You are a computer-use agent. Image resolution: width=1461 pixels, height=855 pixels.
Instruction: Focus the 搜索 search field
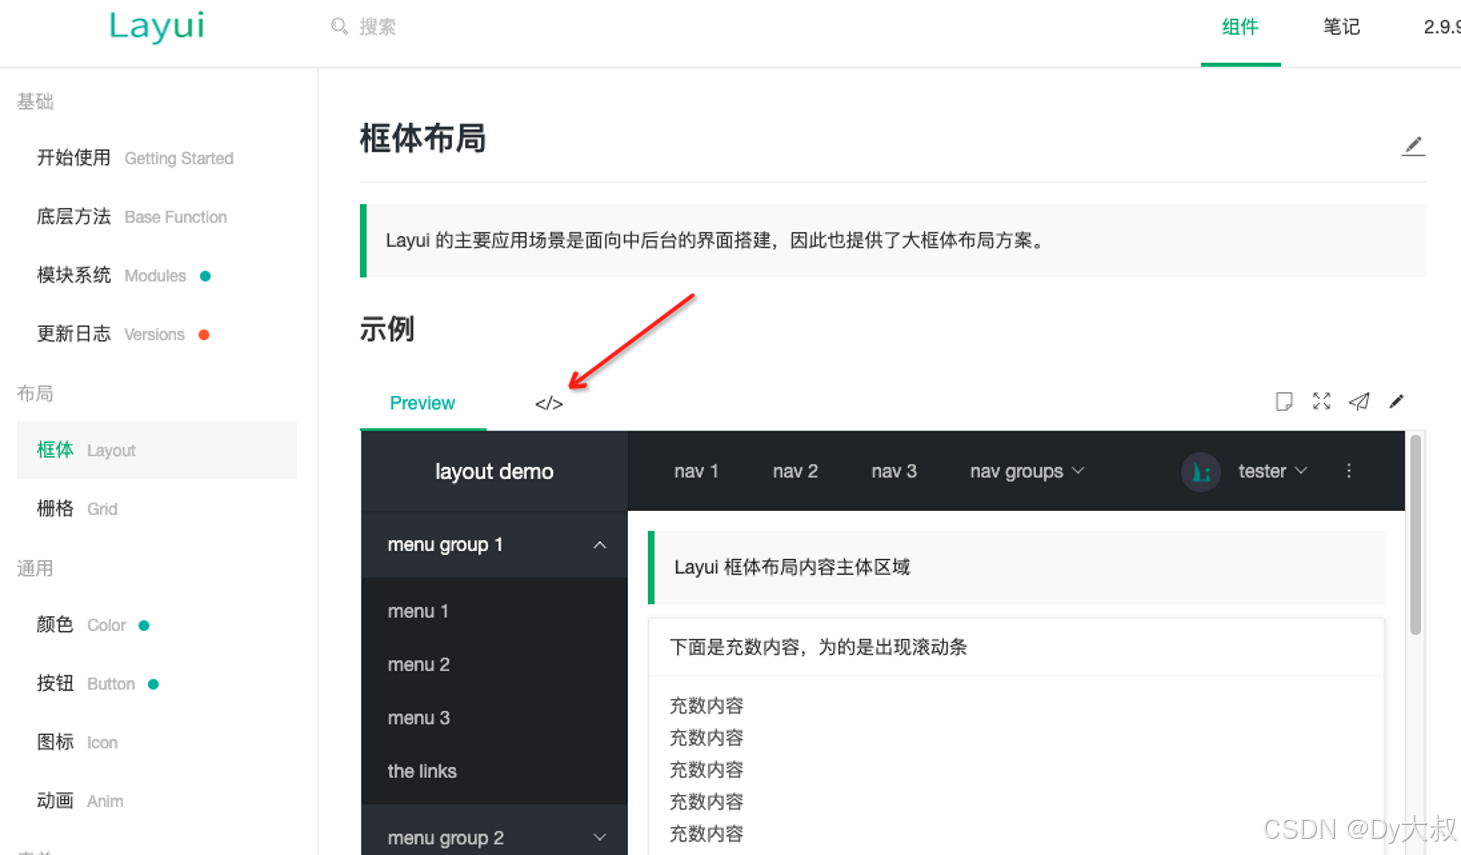click(x=378, y=27)
